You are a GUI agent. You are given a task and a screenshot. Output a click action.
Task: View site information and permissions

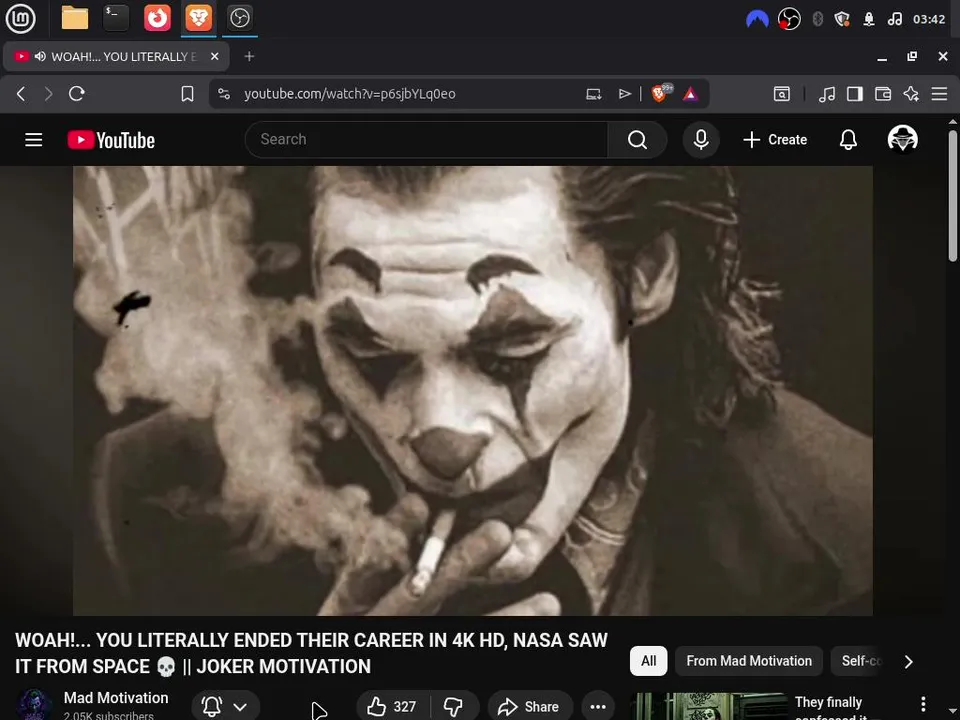click(224, 94)
